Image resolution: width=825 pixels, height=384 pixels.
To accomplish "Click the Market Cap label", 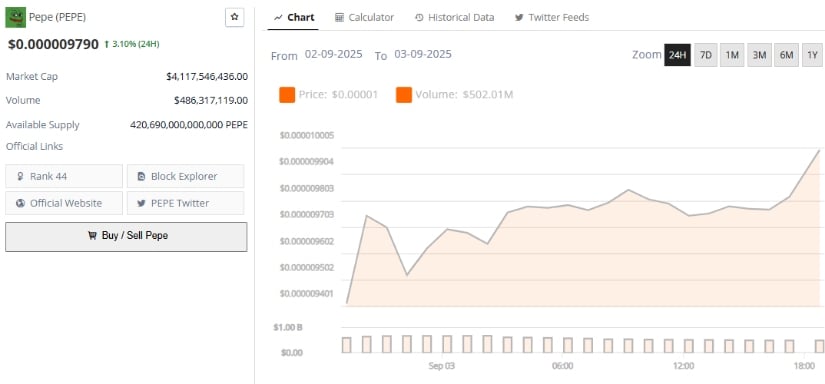I will pos(32,77).
